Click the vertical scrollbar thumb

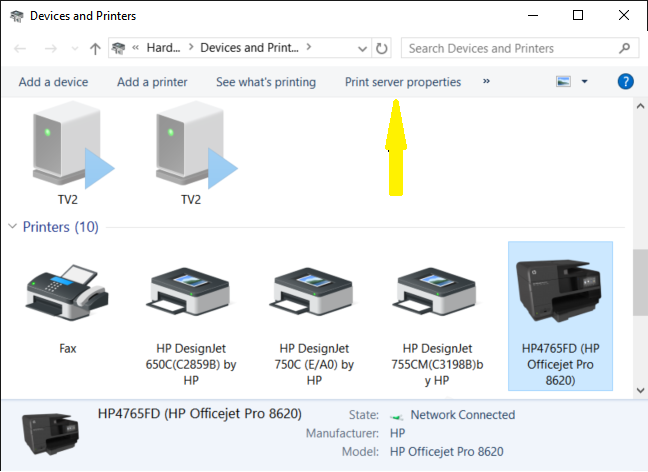click(640, 283)
